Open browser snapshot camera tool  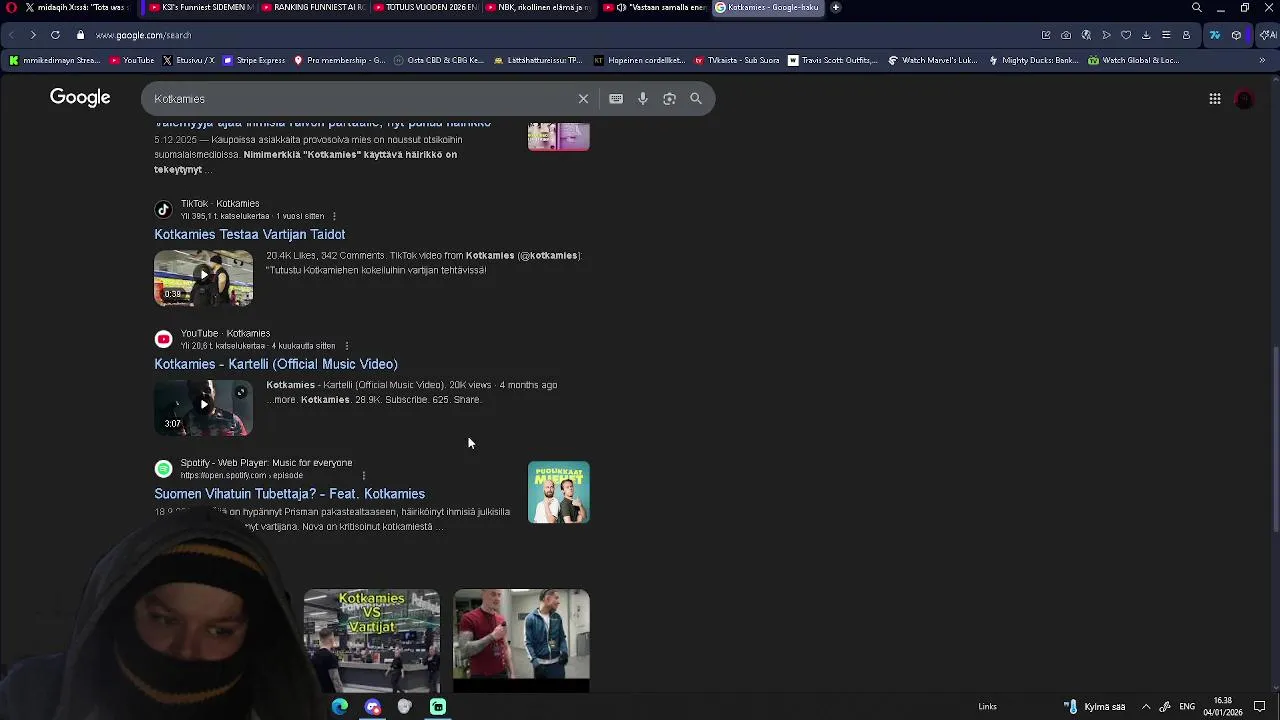(1066, 35)
